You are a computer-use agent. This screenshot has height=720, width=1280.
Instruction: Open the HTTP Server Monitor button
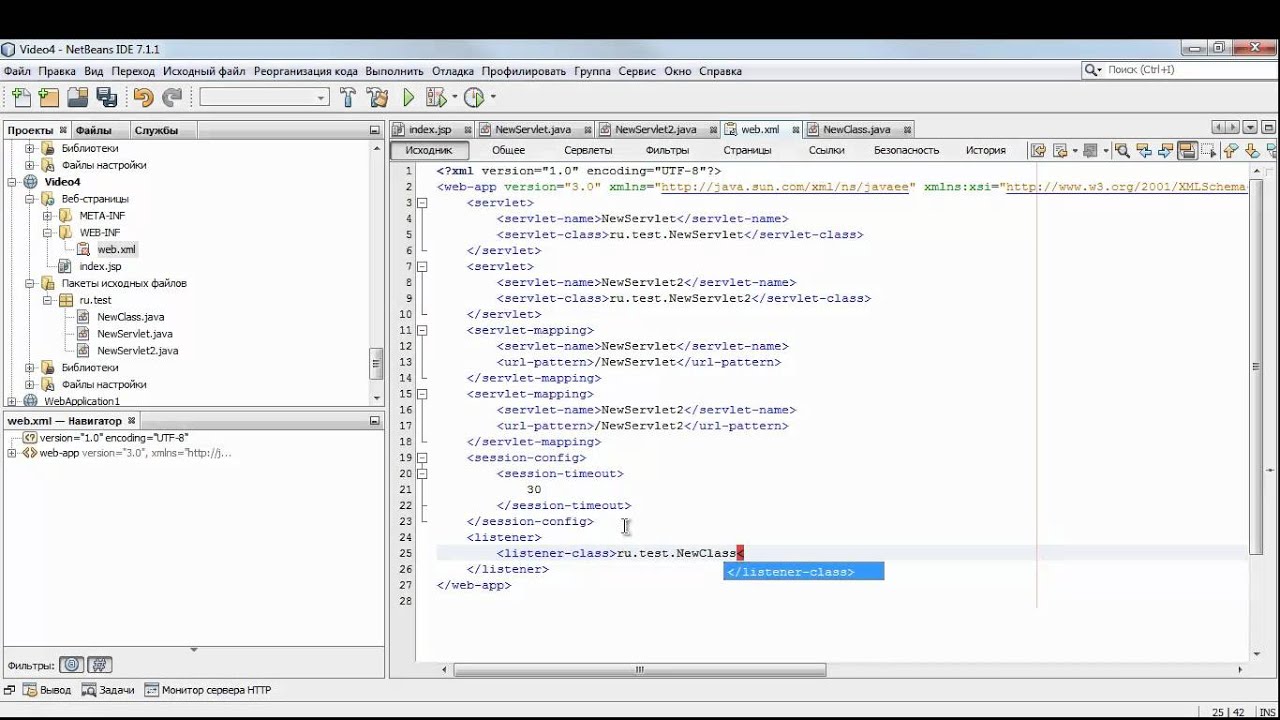click(208, 690)
